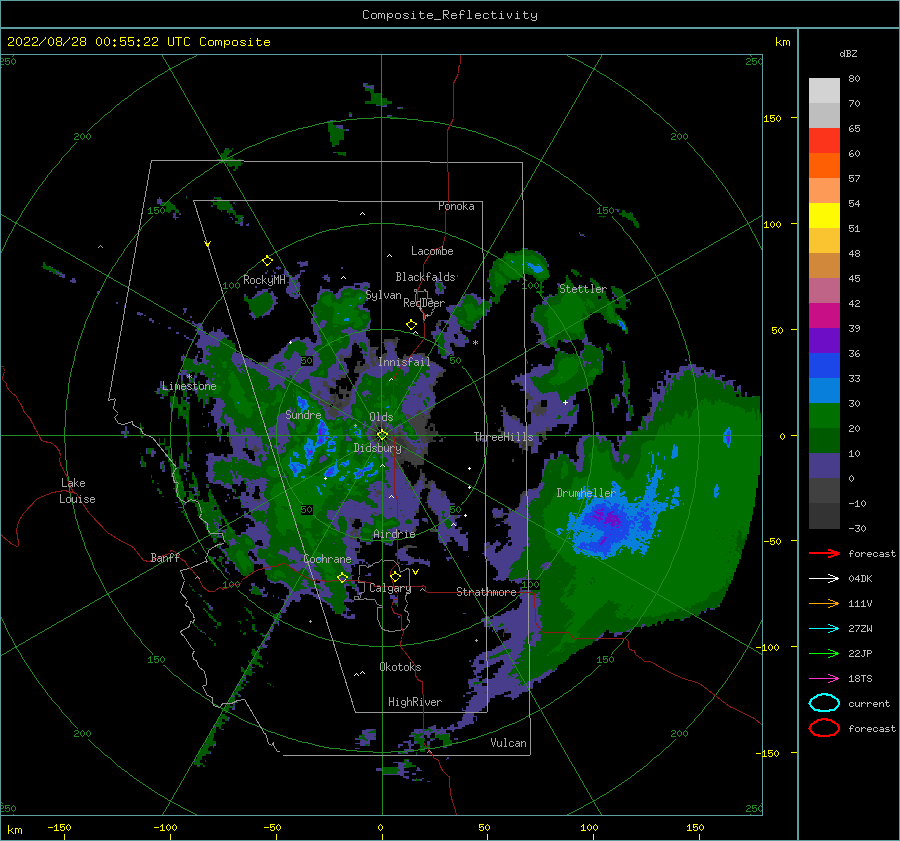Click the 30 dBZ light blue color swatch
Screen dimensions: 900x841
[824, 391]
